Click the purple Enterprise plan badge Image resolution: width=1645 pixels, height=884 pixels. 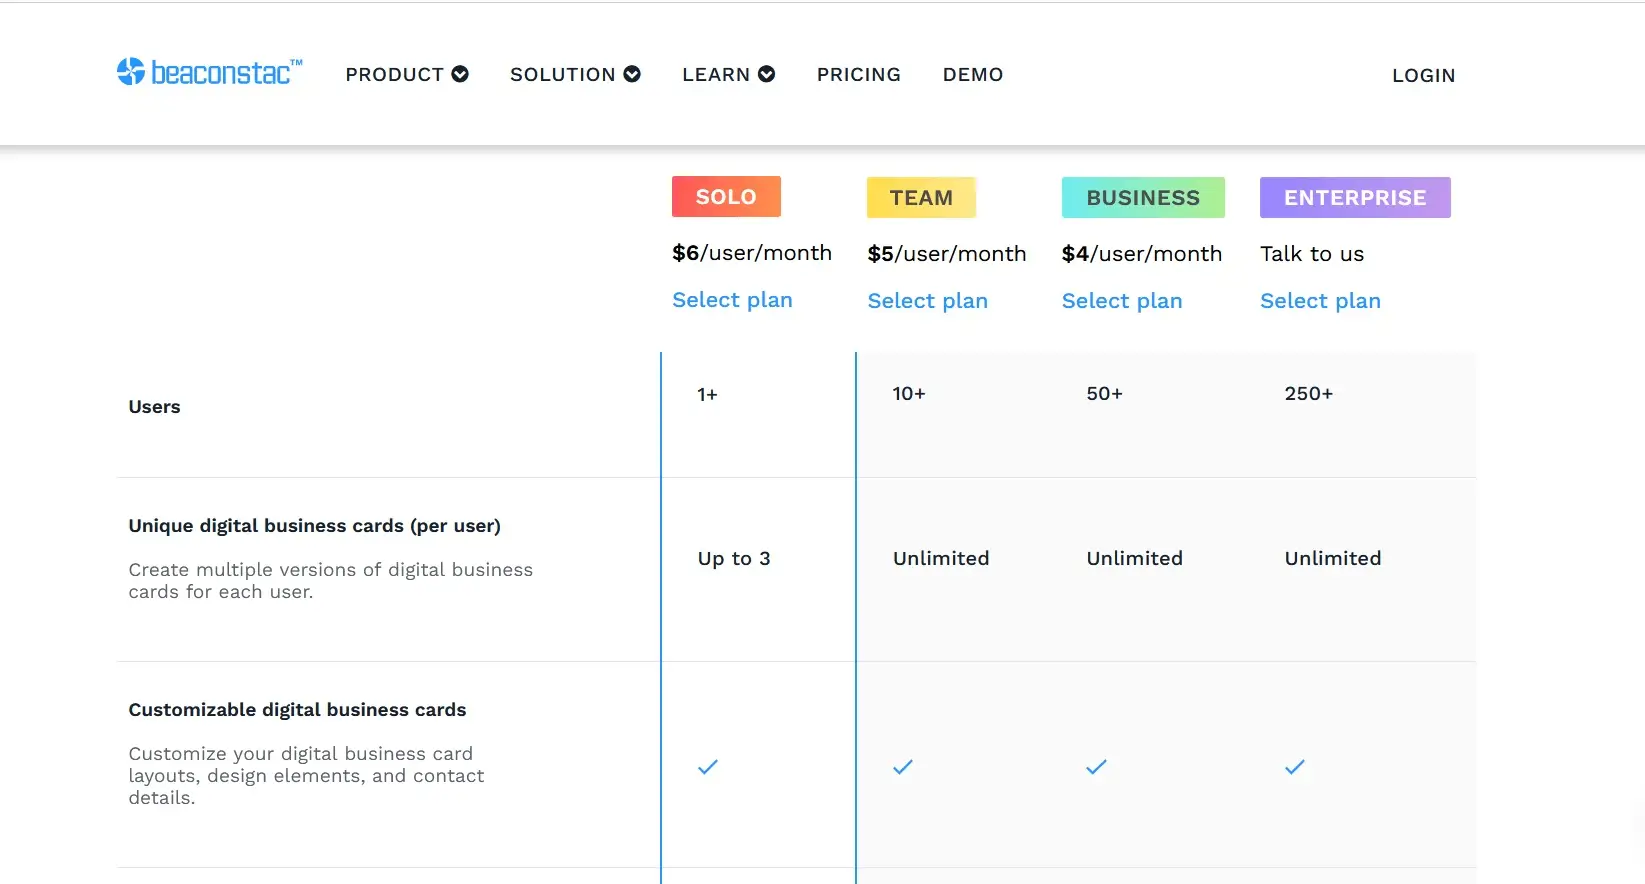1355,198
